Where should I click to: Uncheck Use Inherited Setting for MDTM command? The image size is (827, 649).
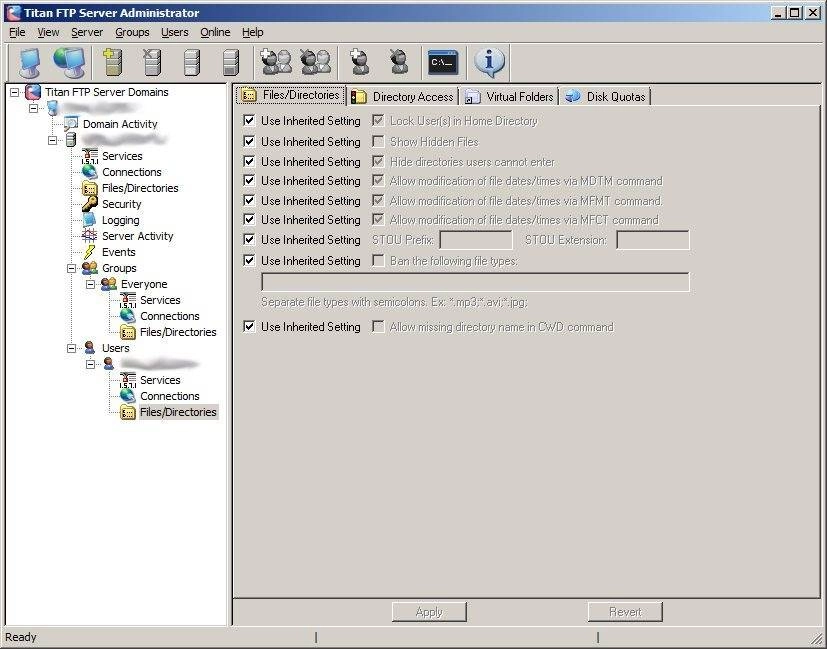(249, 180)
